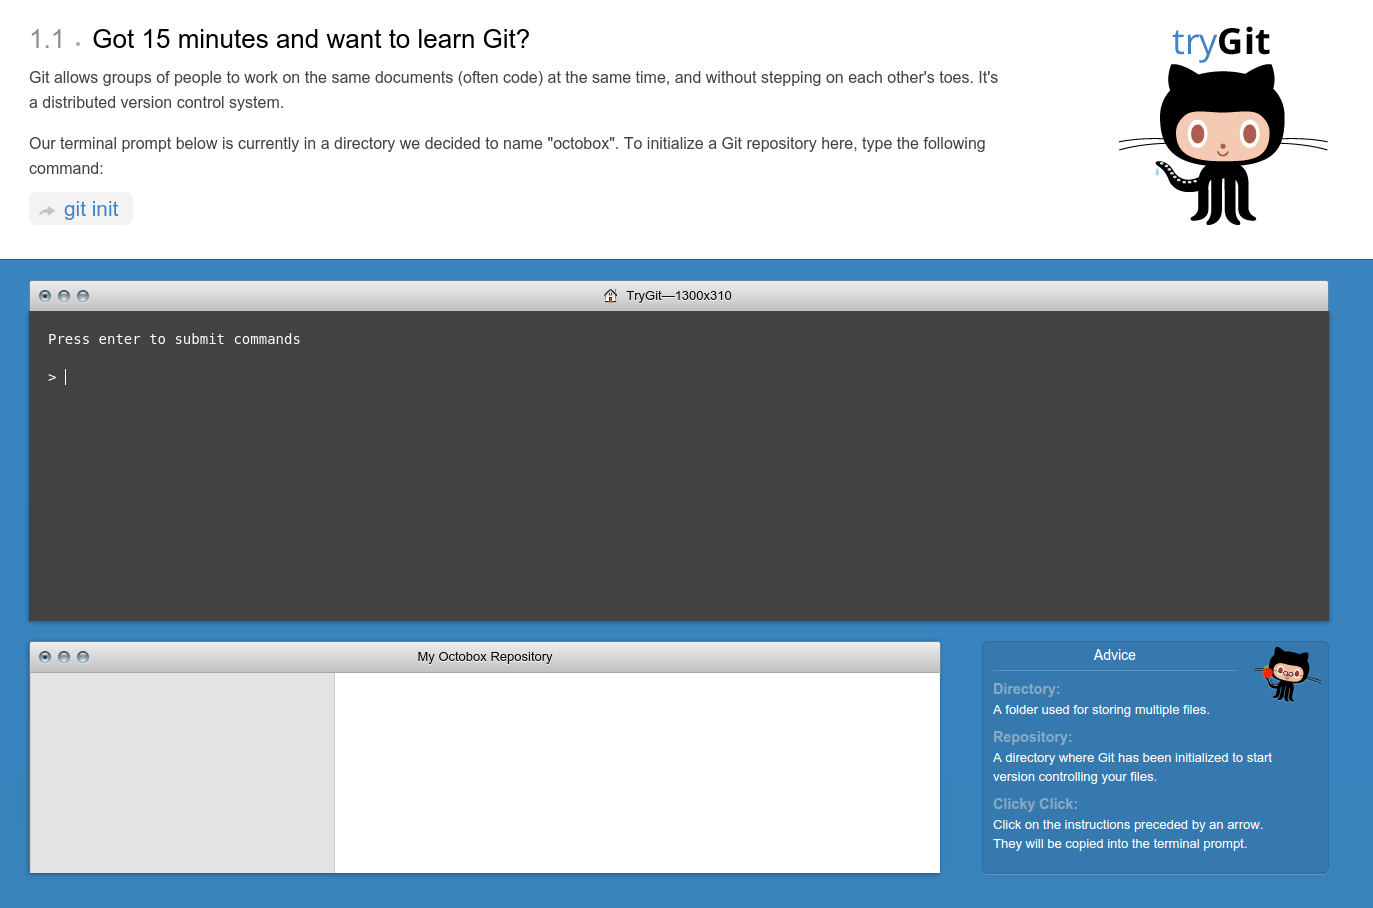1373x908 pixels.
Task: Click the Clicky Click: label in Advice panel
Action: click(x=1034, y=804)
